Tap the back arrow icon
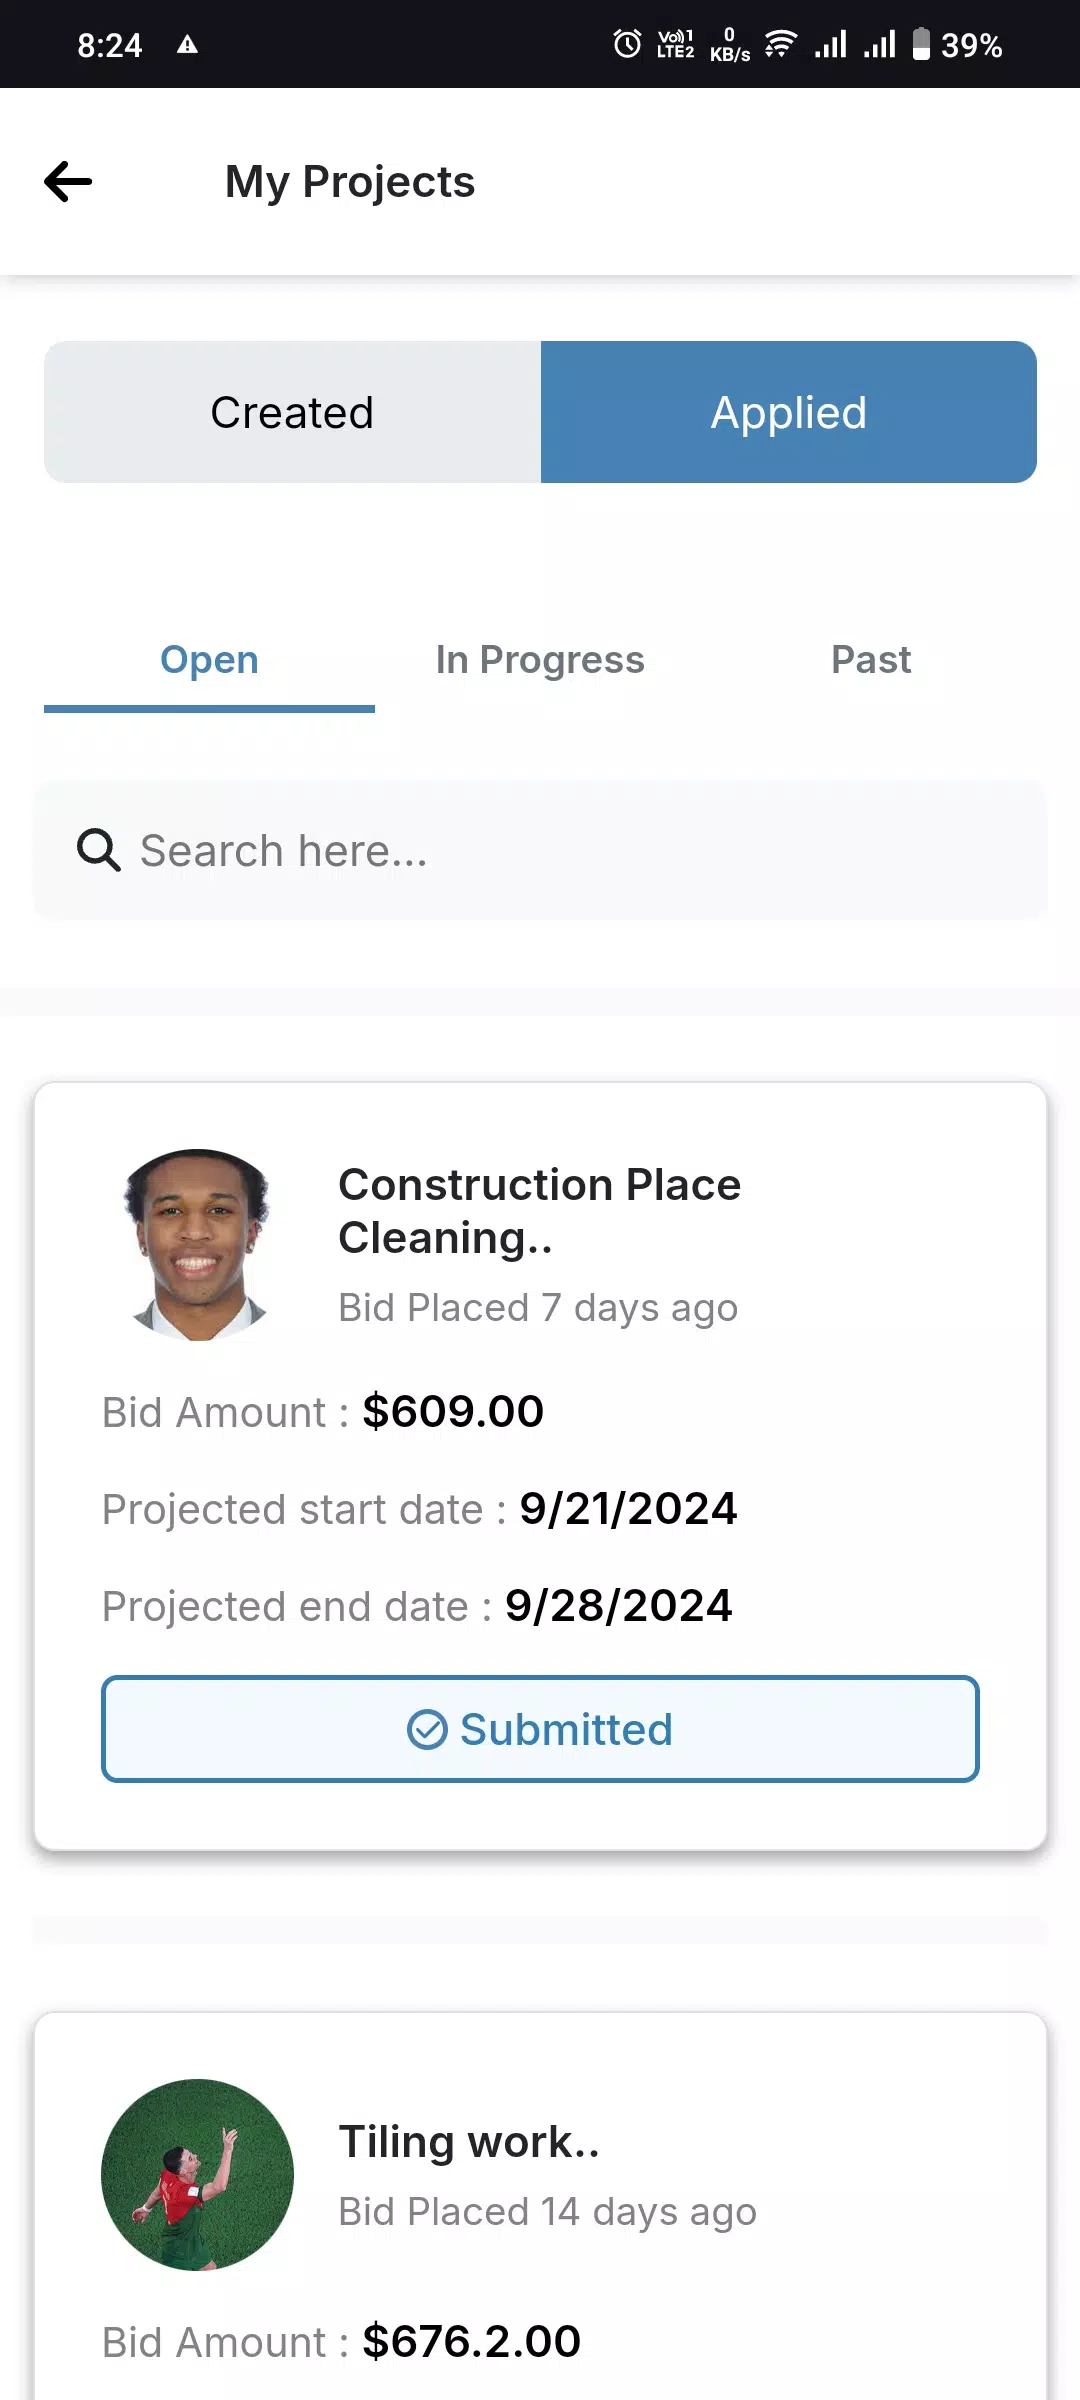The width and height of the screenshot is (1080, 2400). pyautogui.click(x=68, y=182)
